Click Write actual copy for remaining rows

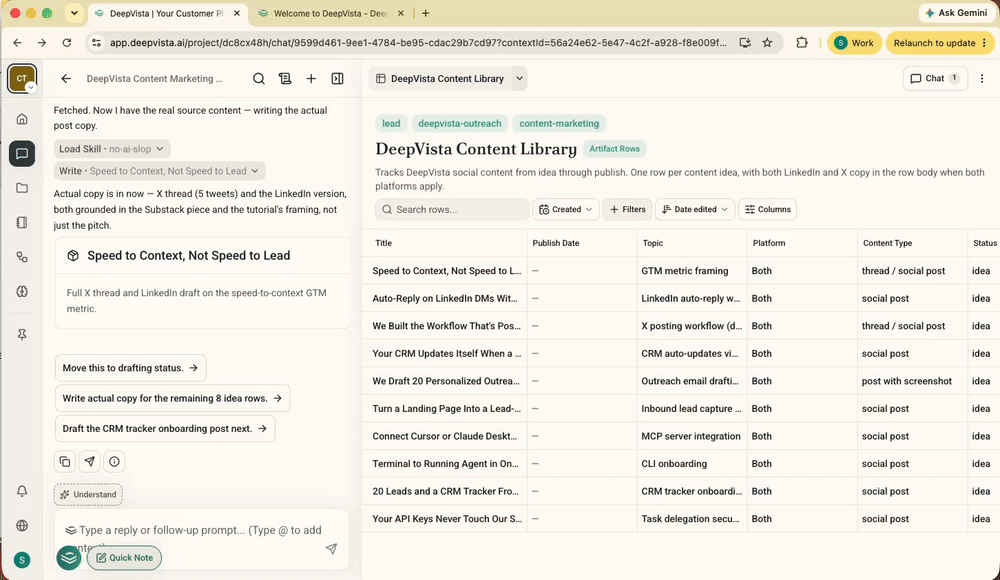click(173, 398)
